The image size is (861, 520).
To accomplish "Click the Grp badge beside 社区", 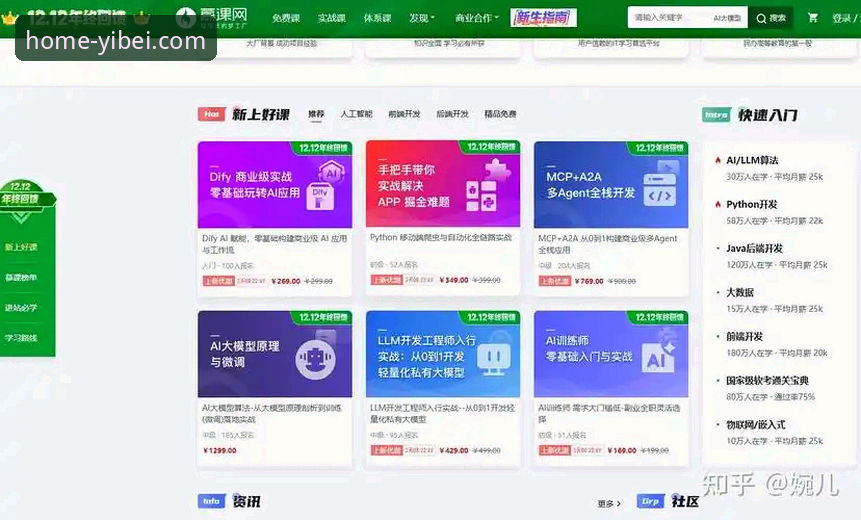I will tap(650, 501).
